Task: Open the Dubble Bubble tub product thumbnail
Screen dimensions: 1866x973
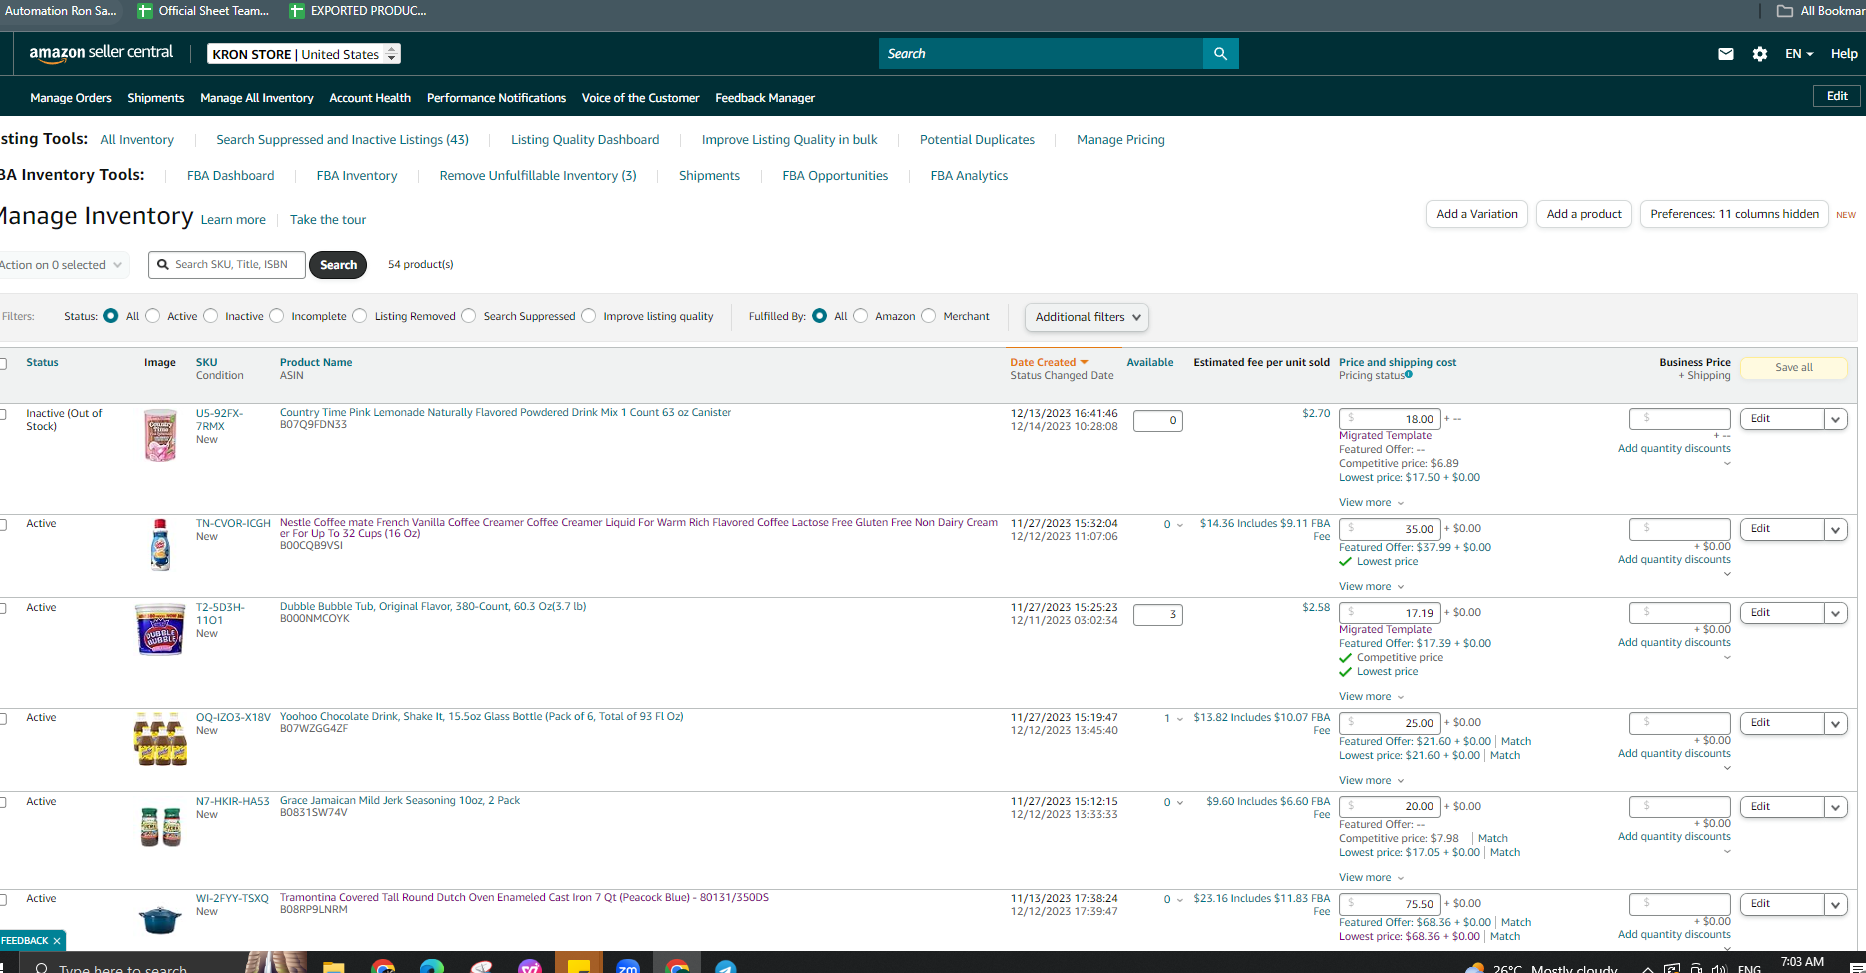Action: coord(160,629)
